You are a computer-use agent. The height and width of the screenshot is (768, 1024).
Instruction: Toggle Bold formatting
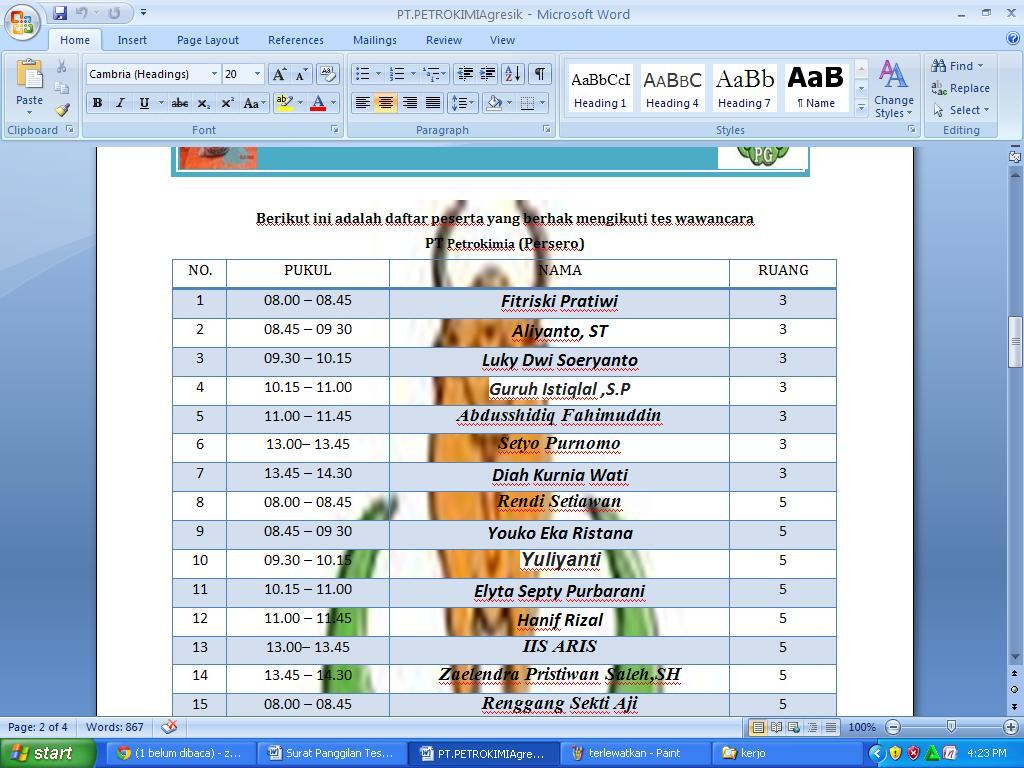pos(97,103)
